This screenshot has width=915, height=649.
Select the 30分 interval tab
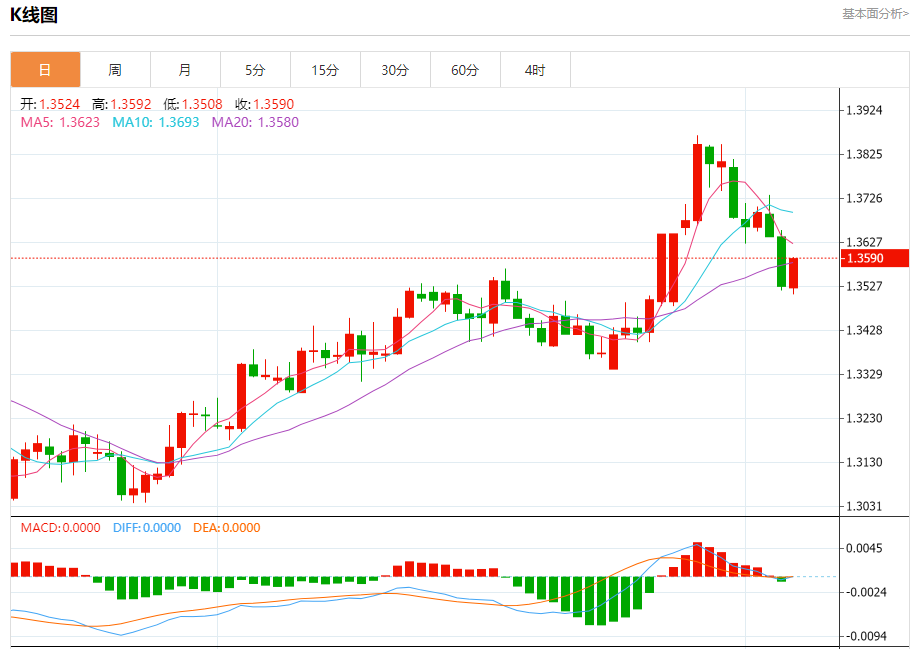(395, 70)
